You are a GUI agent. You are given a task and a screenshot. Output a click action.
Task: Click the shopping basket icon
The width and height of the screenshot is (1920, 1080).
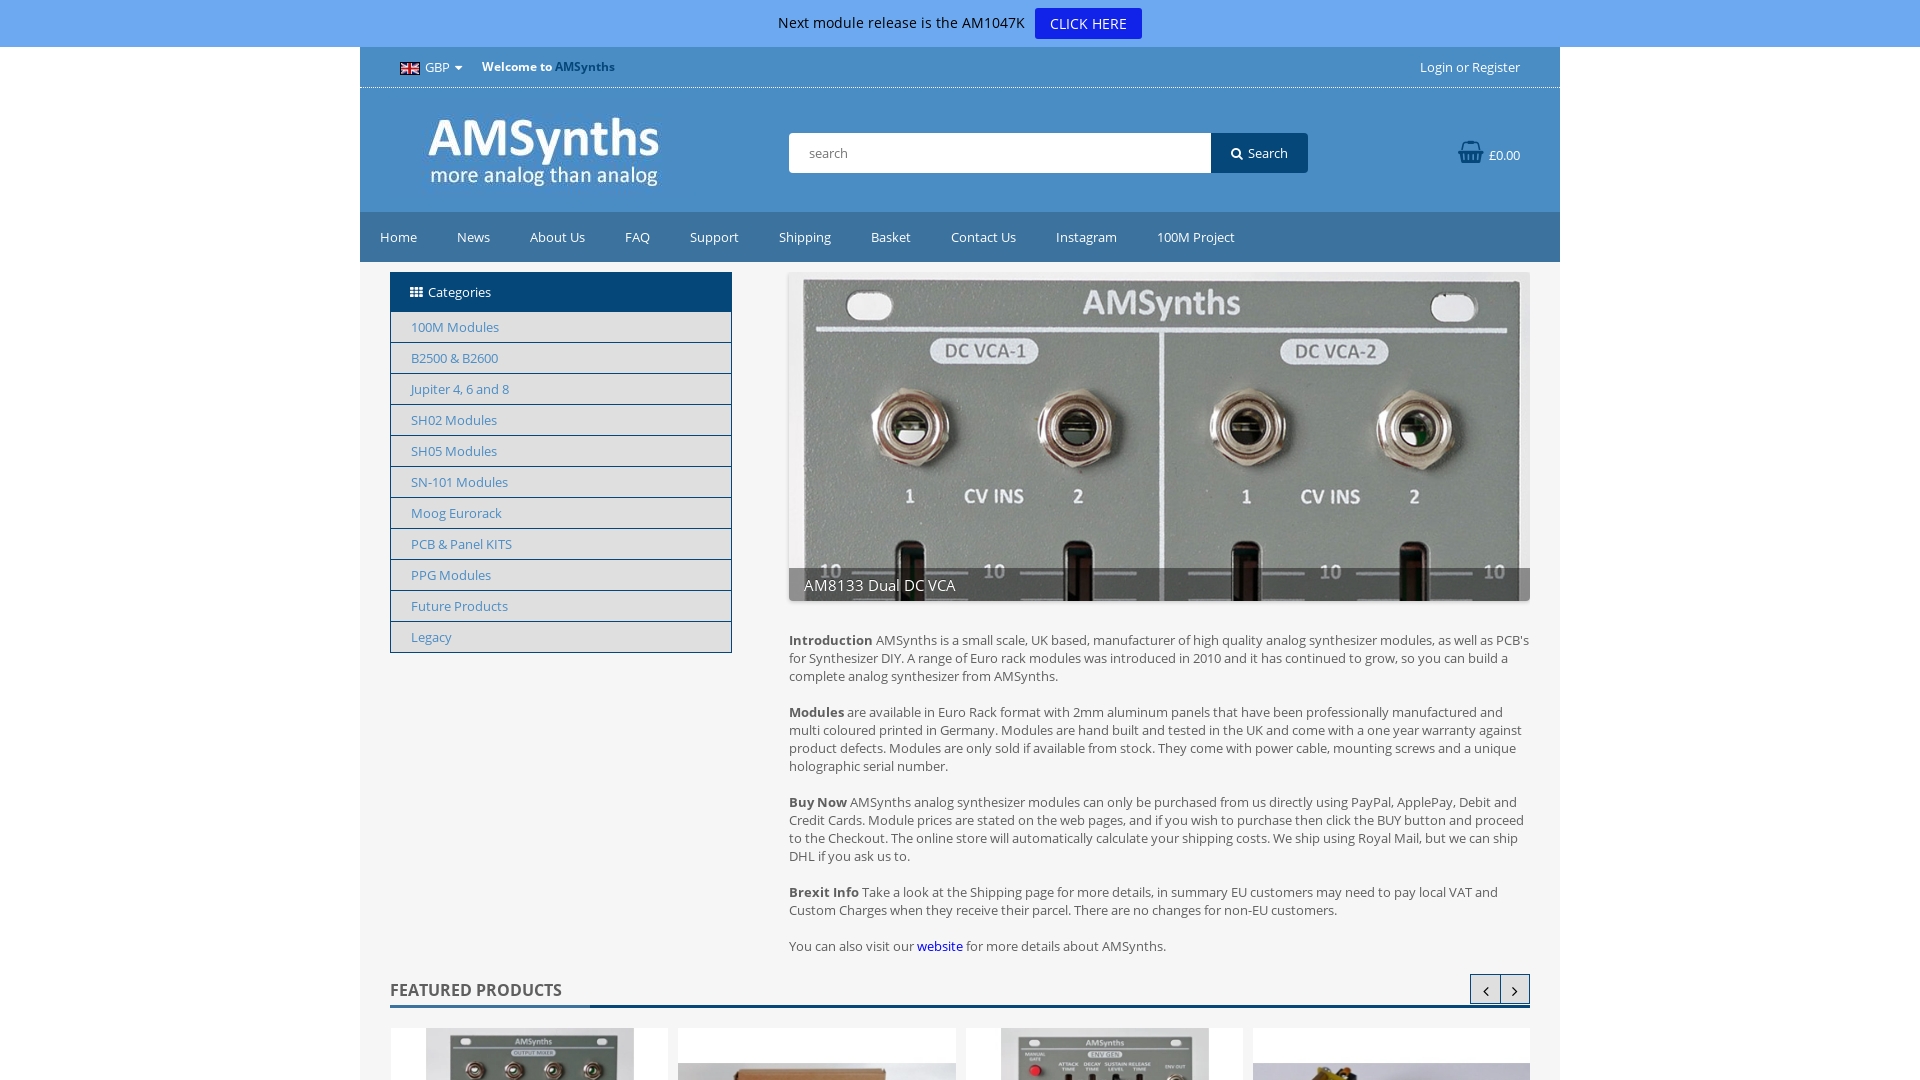[x=1470, y=152]
